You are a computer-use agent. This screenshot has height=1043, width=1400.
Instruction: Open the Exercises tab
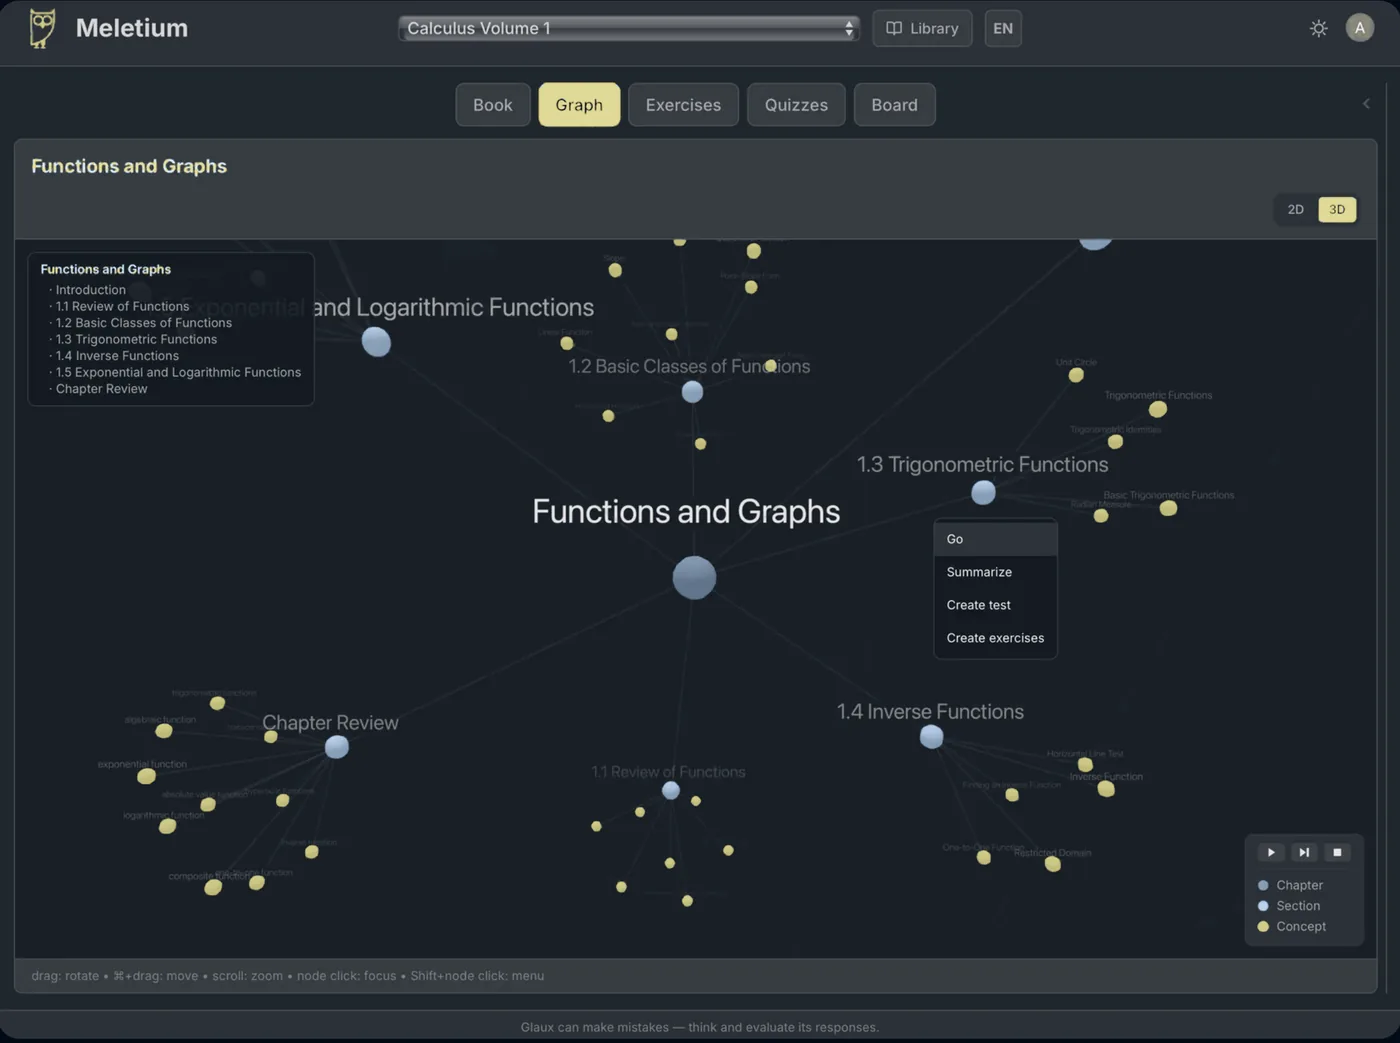point(683,105)
